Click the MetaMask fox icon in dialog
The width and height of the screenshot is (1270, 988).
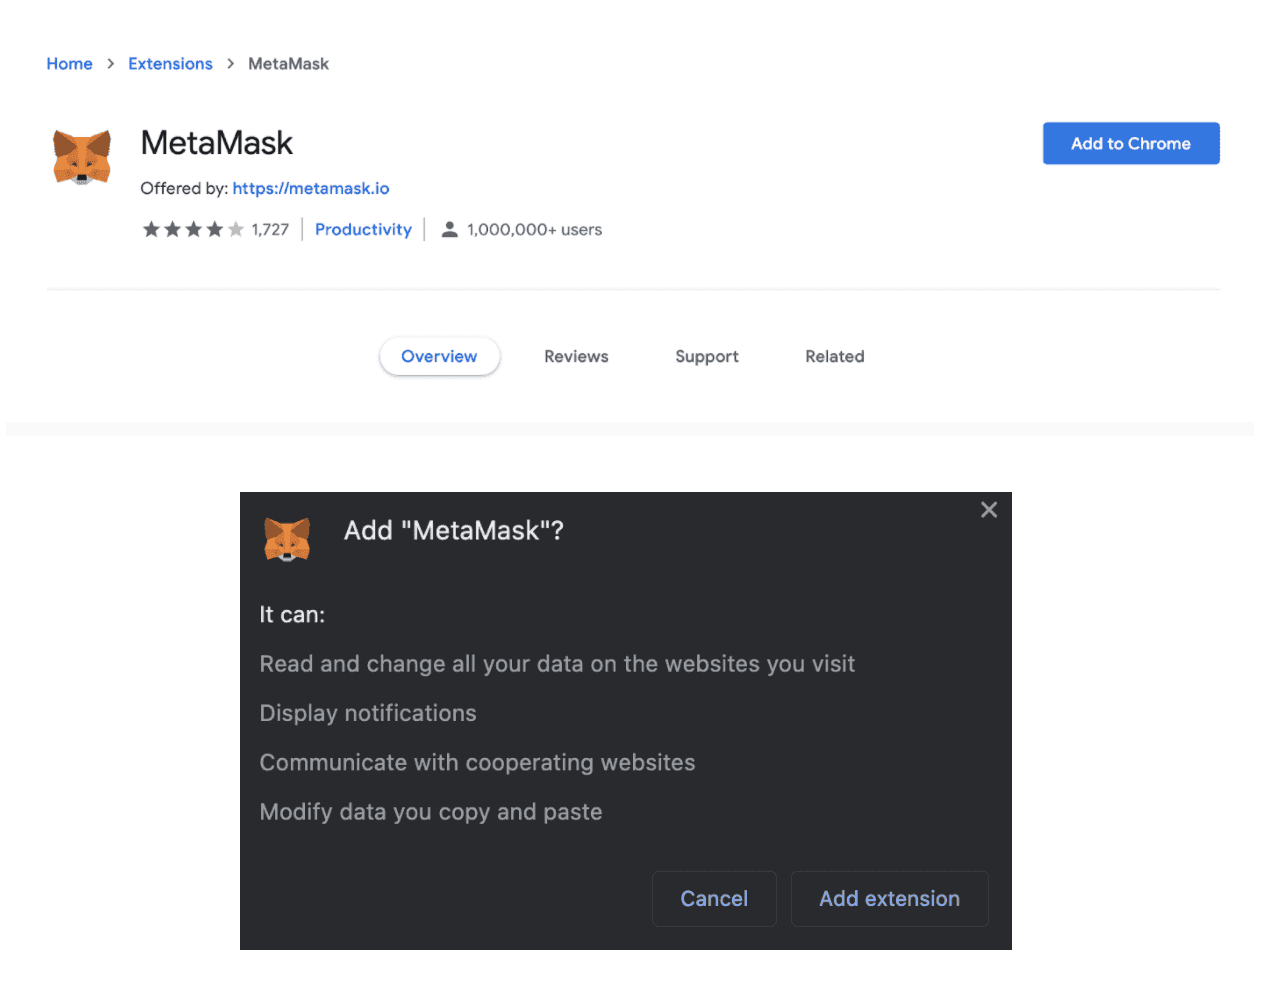click(287, 539)
